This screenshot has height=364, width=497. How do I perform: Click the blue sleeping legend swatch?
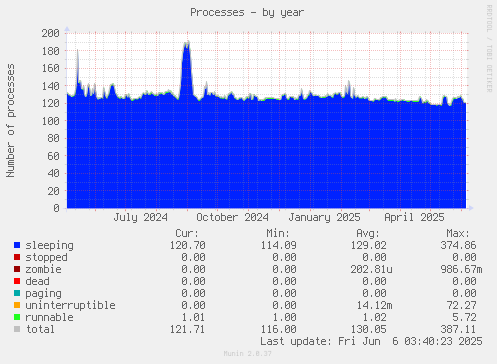click(x=17, y=245)
